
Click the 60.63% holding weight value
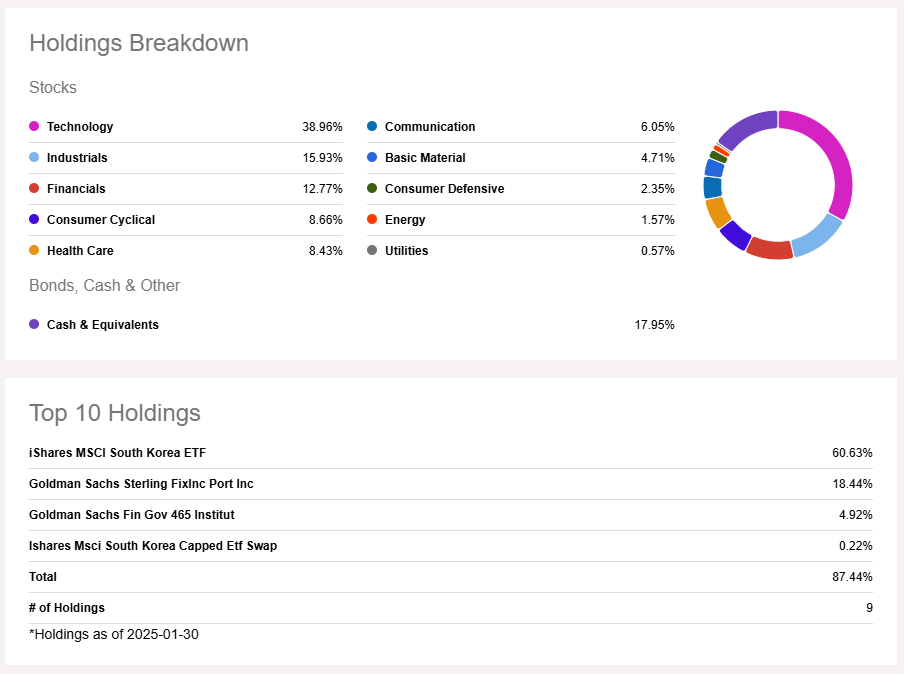(852, 453)
